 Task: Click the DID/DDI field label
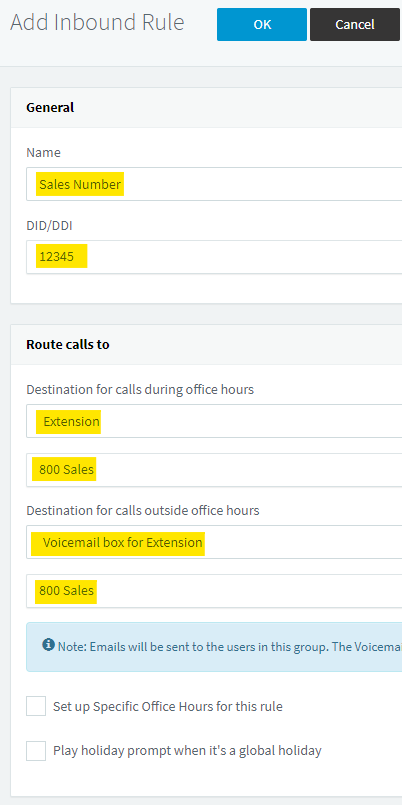(49, 225)
